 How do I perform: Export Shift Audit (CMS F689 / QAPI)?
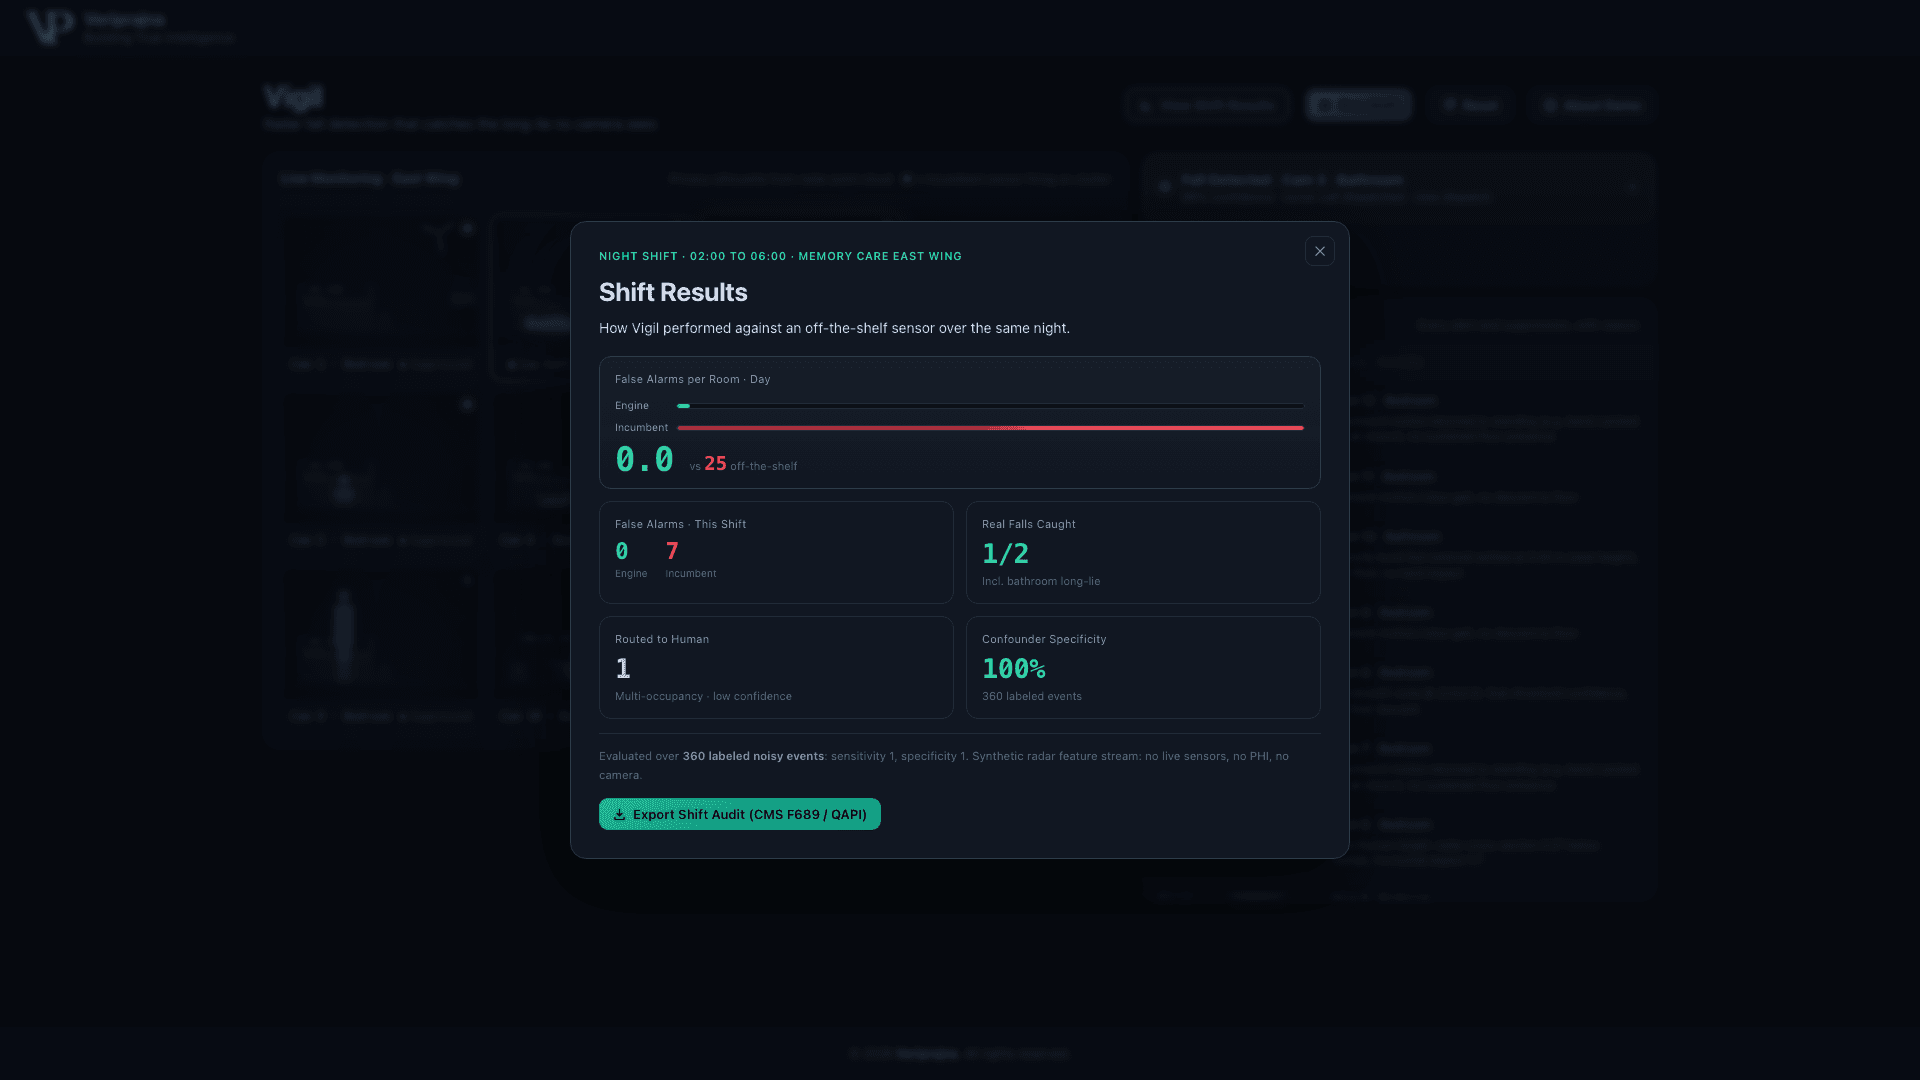tap(740, 814)
